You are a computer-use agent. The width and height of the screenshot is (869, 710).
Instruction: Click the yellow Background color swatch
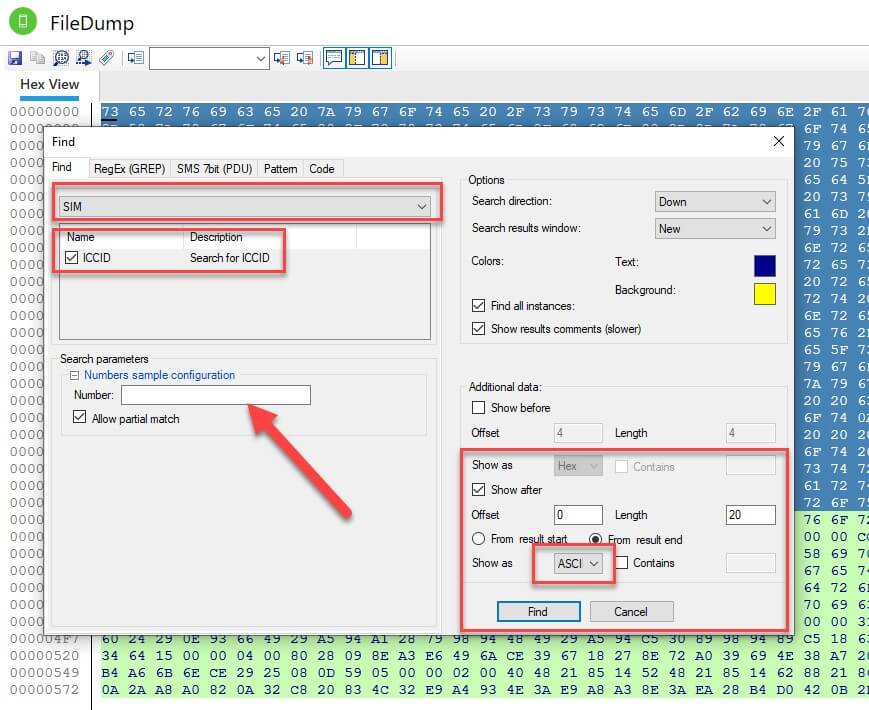(765, 294)
